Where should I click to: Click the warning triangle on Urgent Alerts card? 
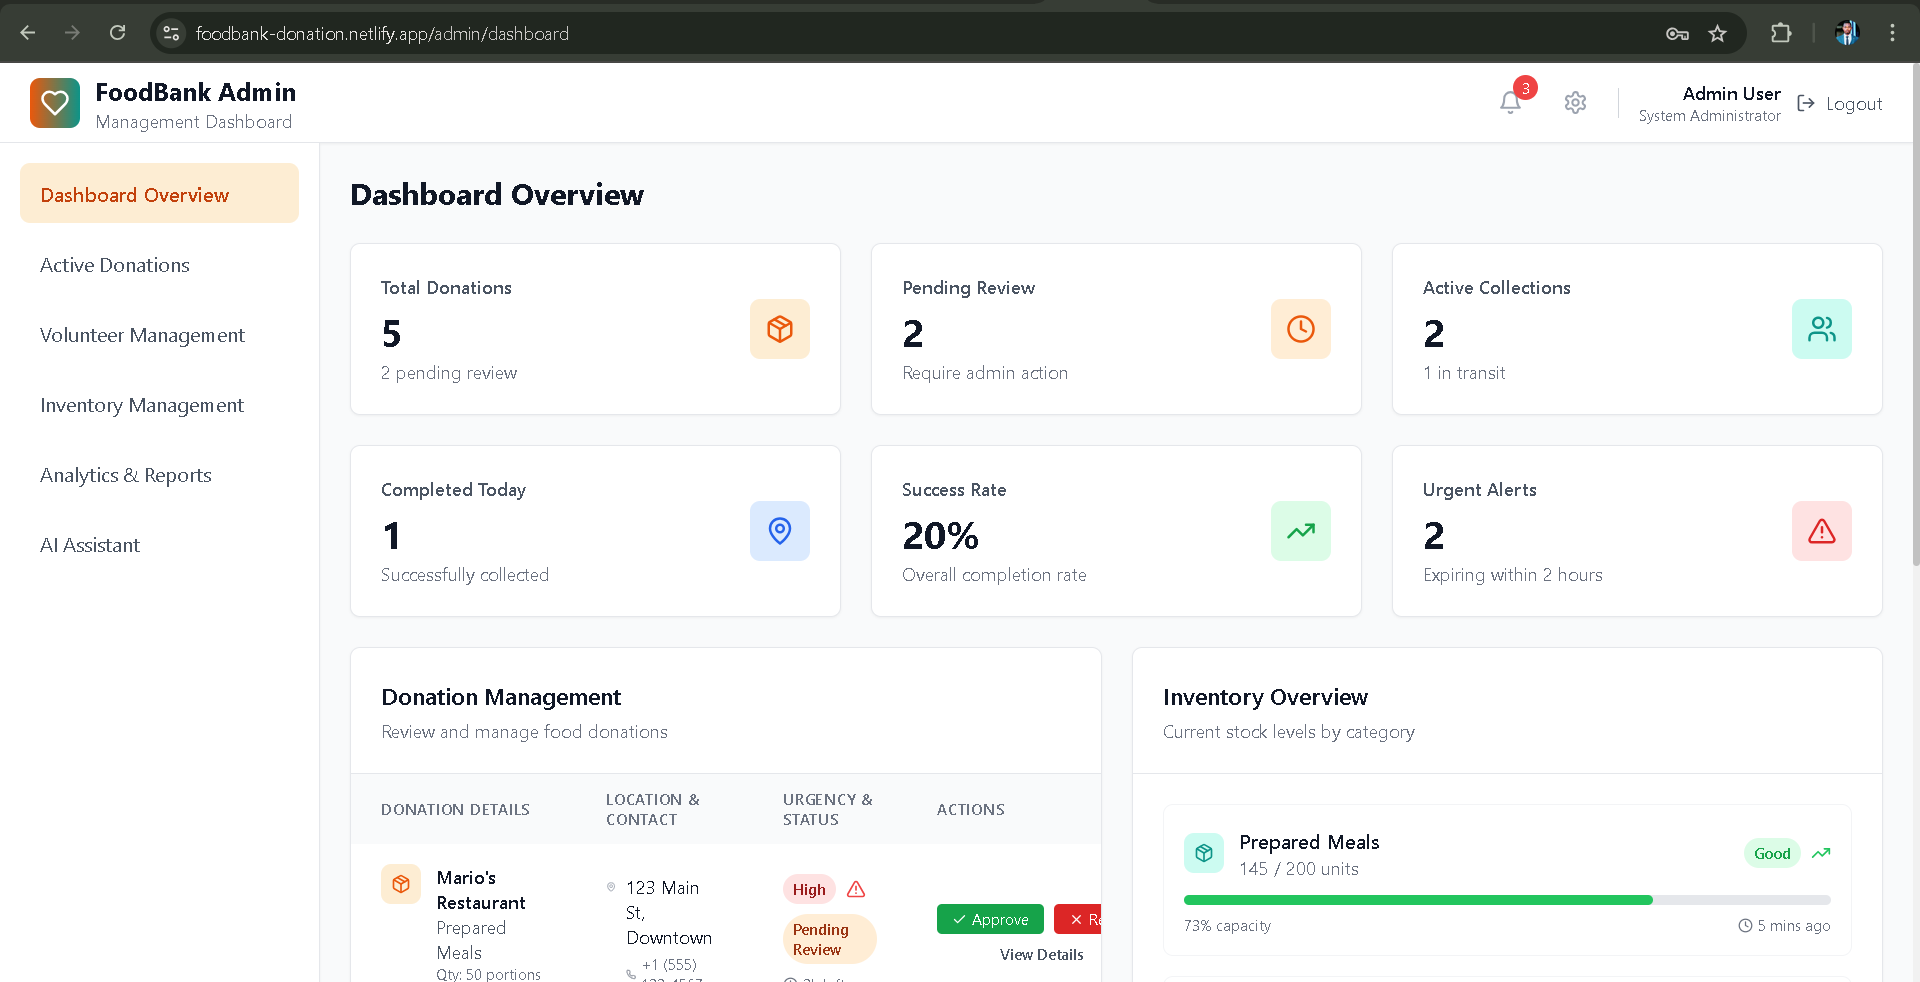1822,531
